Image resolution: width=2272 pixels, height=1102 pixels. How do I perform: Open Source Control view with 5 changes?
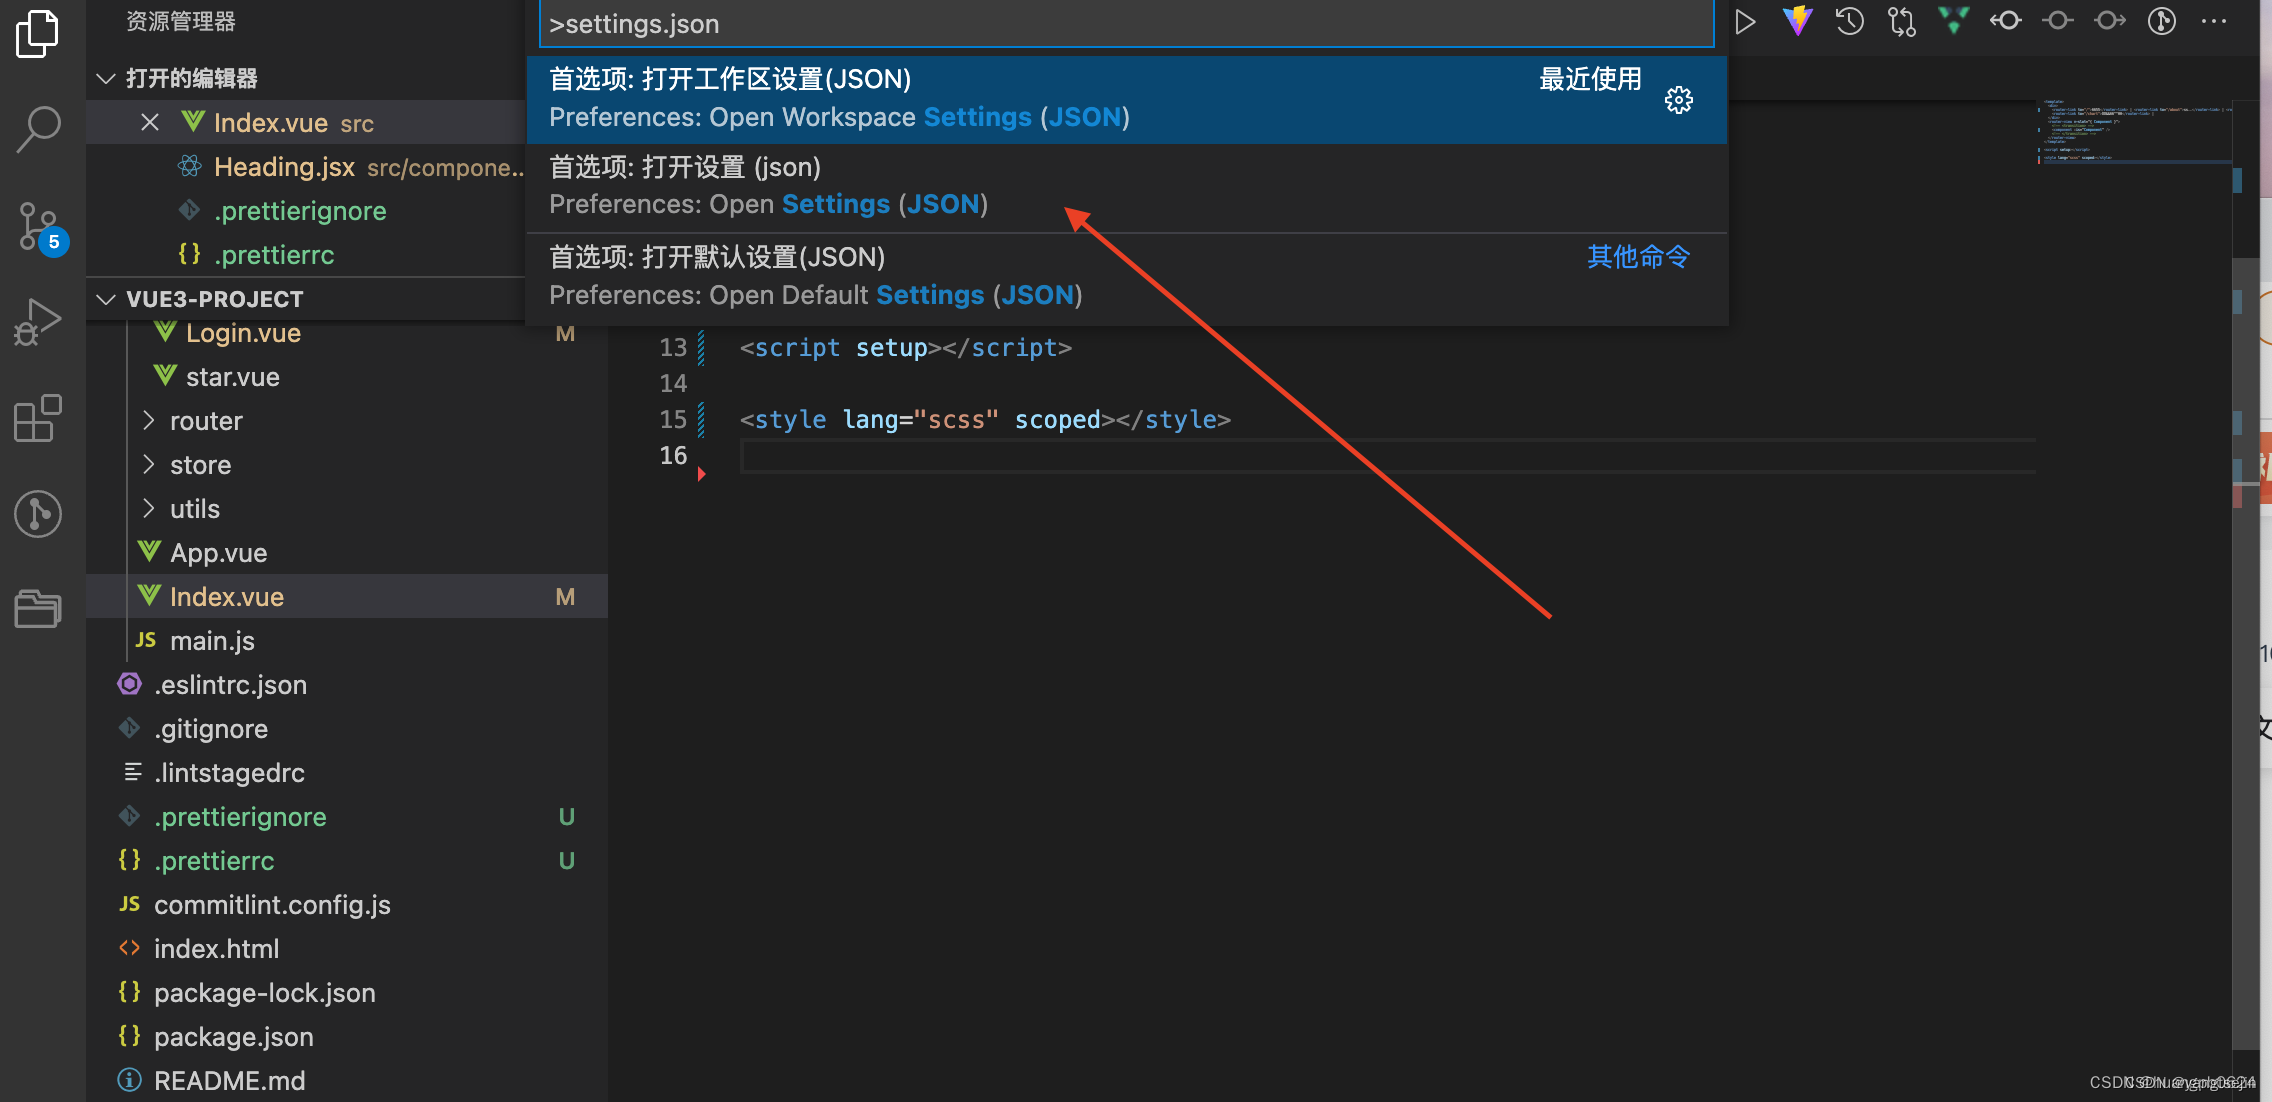[x=40, y=227]
